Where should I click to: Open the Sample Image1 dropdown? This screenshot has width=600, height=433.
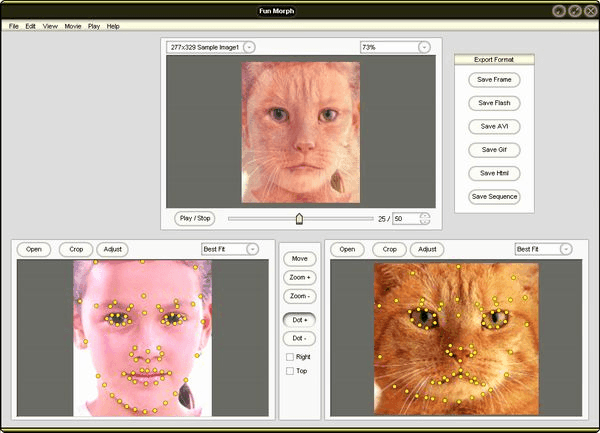click(x=249, y=47)
